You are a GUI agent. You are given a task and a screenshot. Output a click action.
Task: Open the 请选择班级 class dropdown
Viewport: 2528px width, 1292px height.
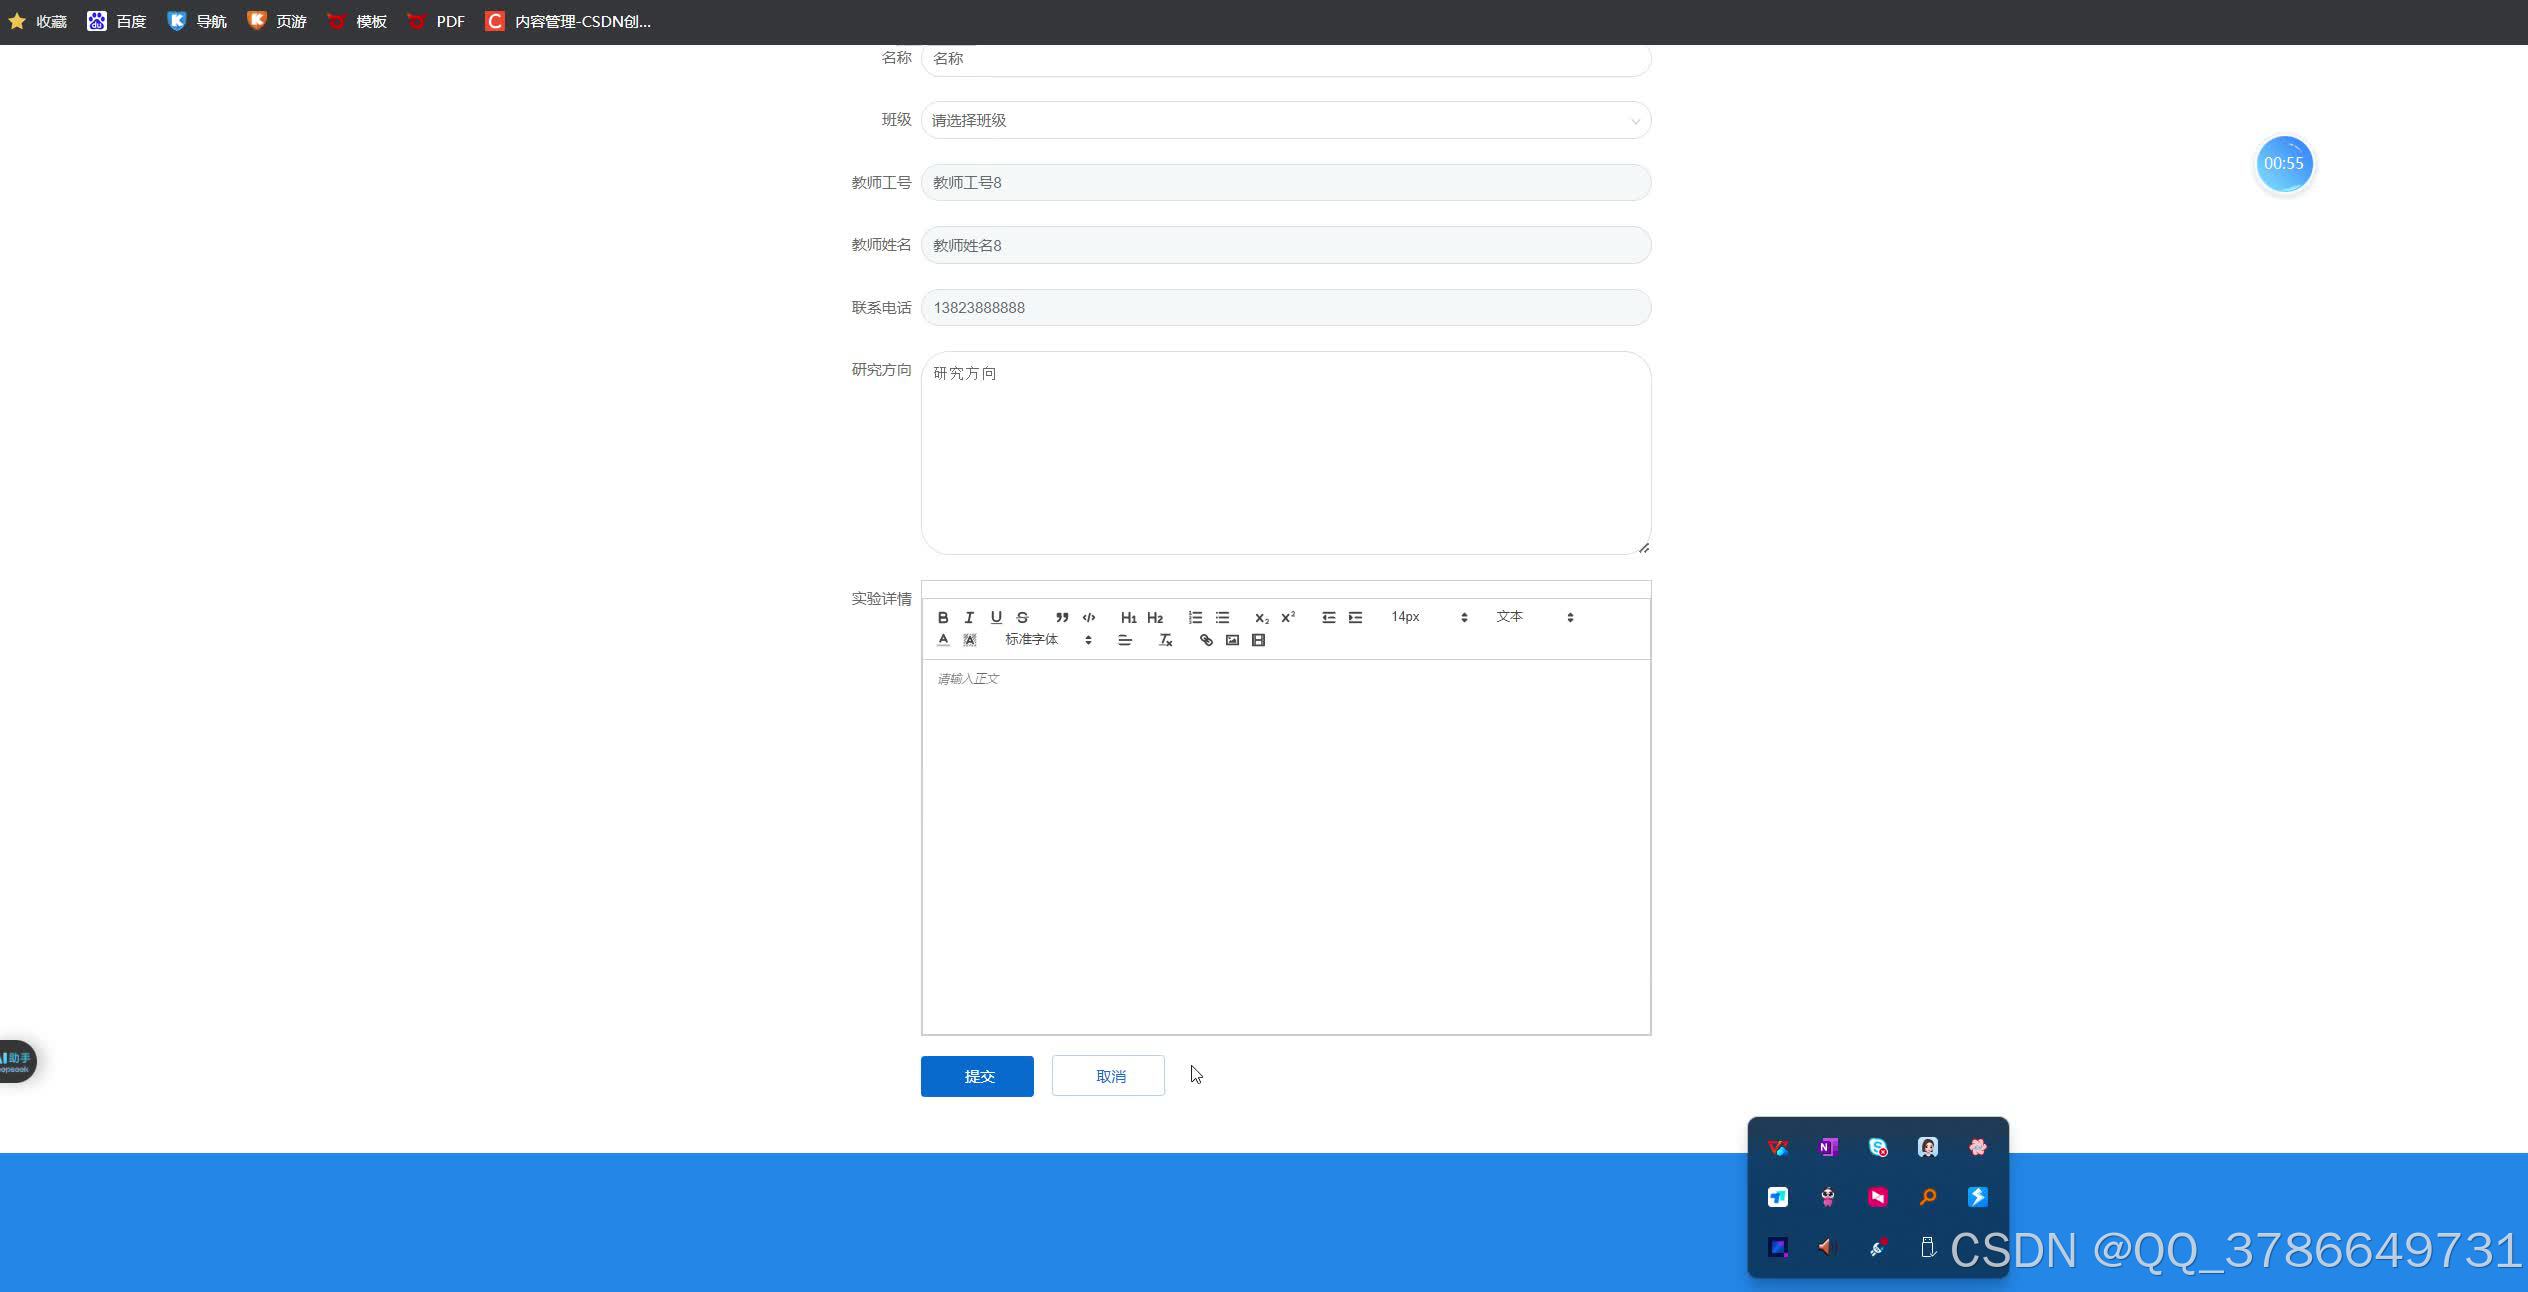[1285, 120]
